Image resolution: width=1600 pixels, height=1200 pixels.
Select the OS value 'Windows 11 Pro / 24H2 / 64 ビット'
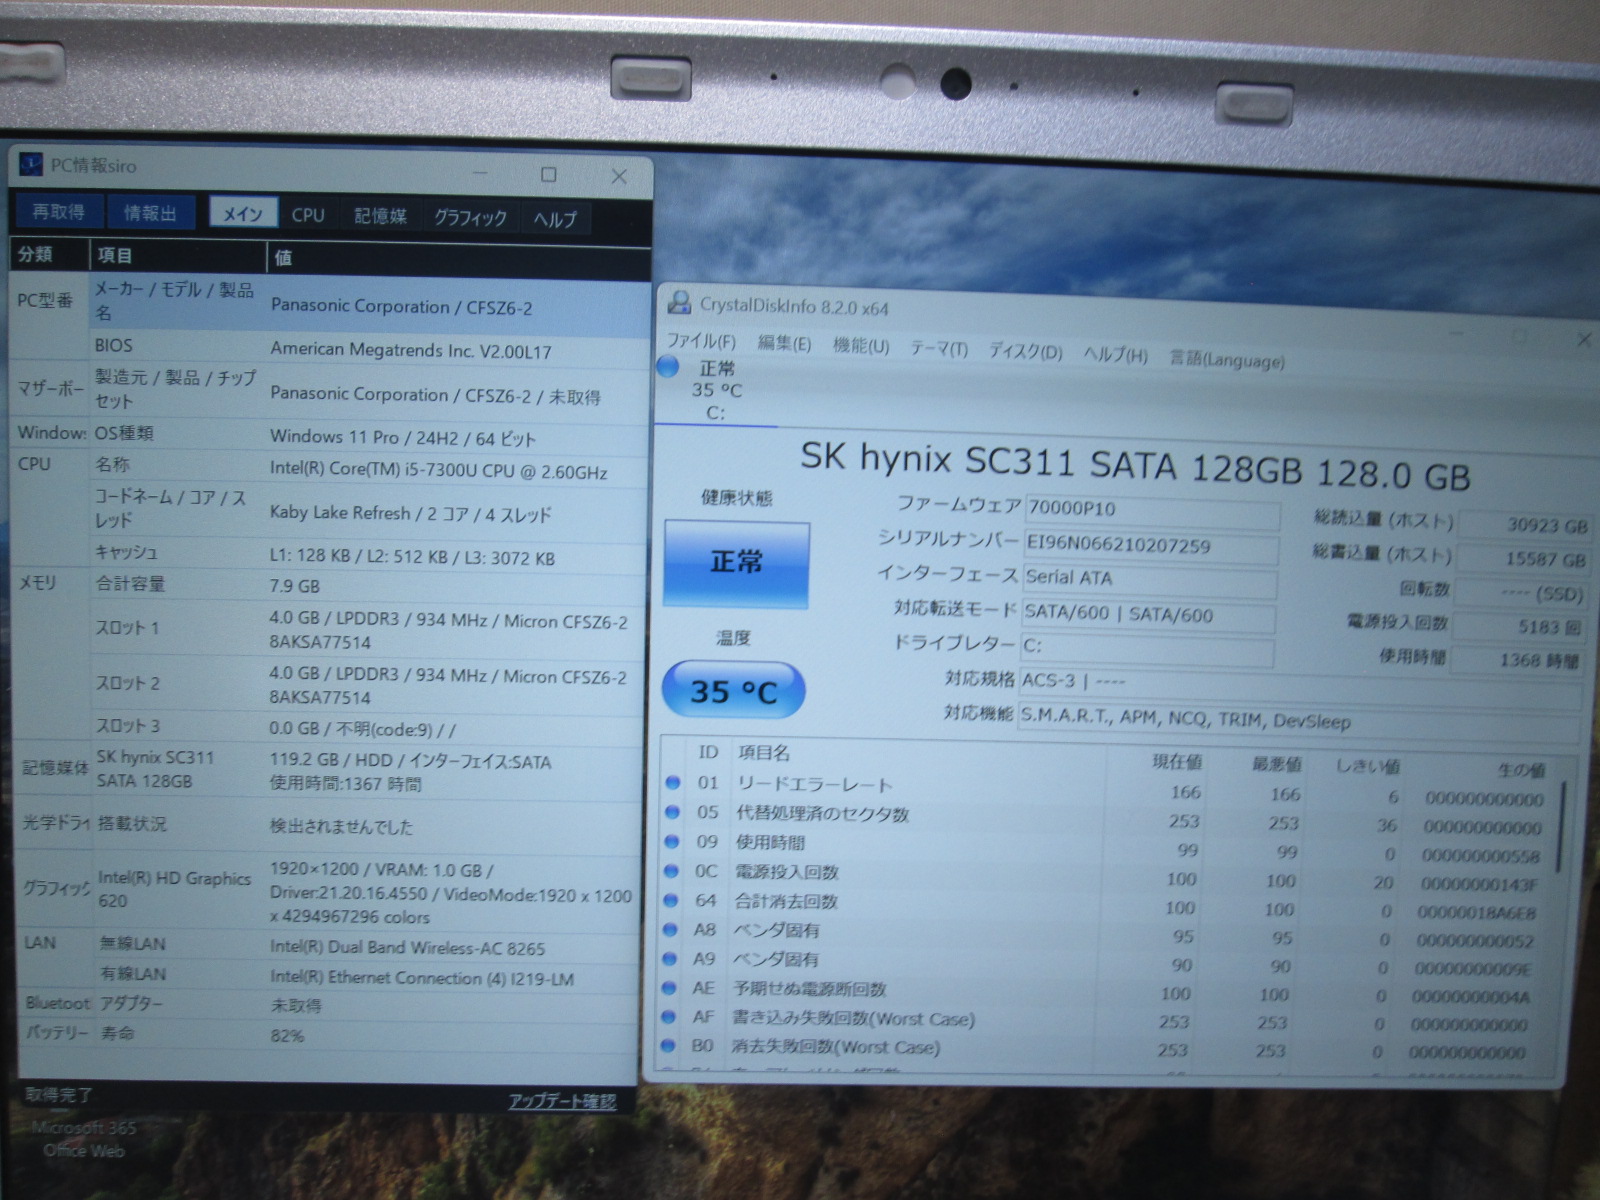click(403, 438)
